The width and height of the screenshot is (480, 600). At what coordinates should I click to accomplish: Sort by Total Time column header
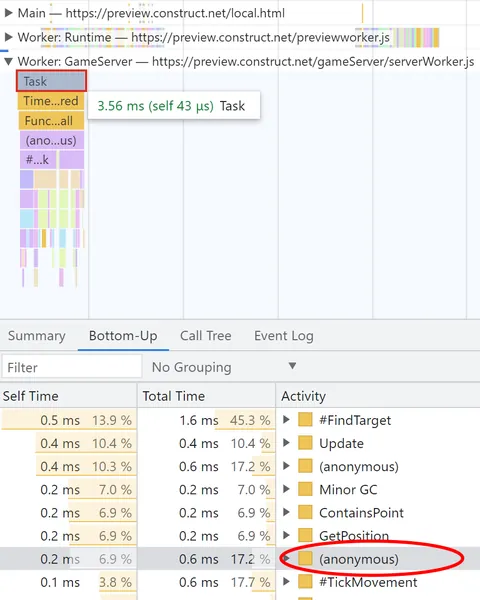point(206,396)
